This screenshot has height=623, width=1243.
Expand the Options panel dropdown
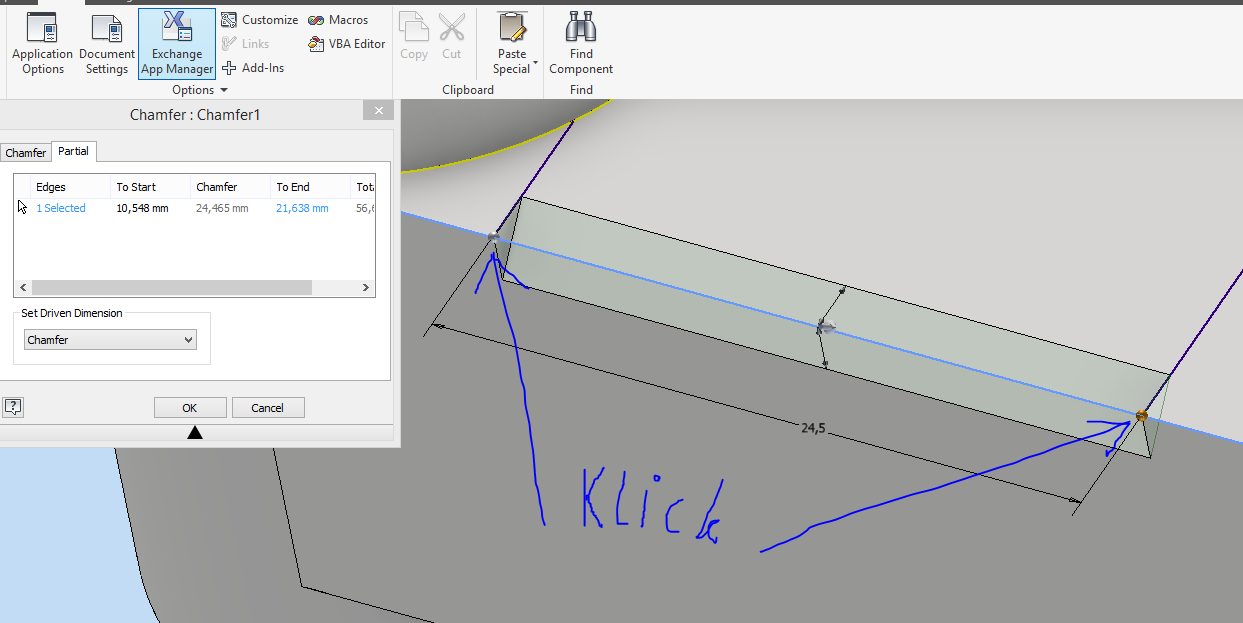[x=223, y=89]
